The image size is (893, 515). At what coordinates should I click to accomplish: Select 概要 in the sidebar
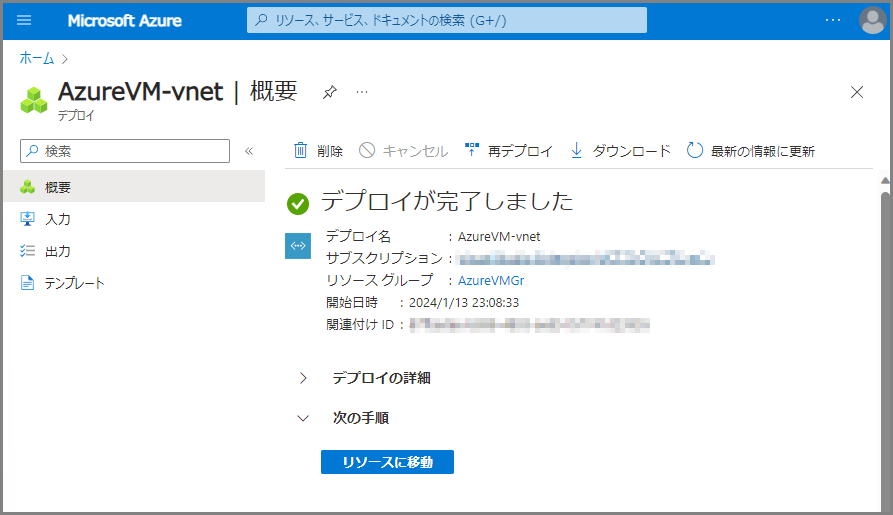134,187
